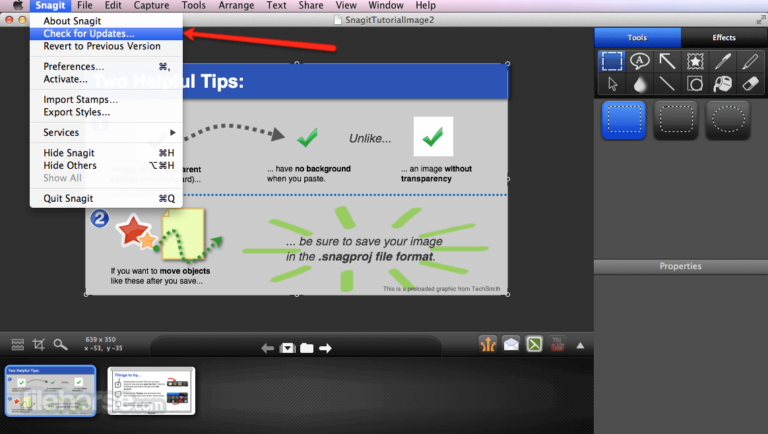Choose Activate... menu item
The width and height of the screenshot is (768, 434).
coord(106,79)
